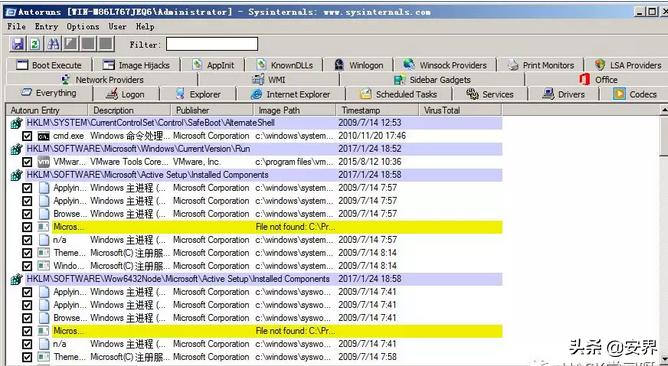Click the cmd.exe entry icon

(x=43, y=136)
